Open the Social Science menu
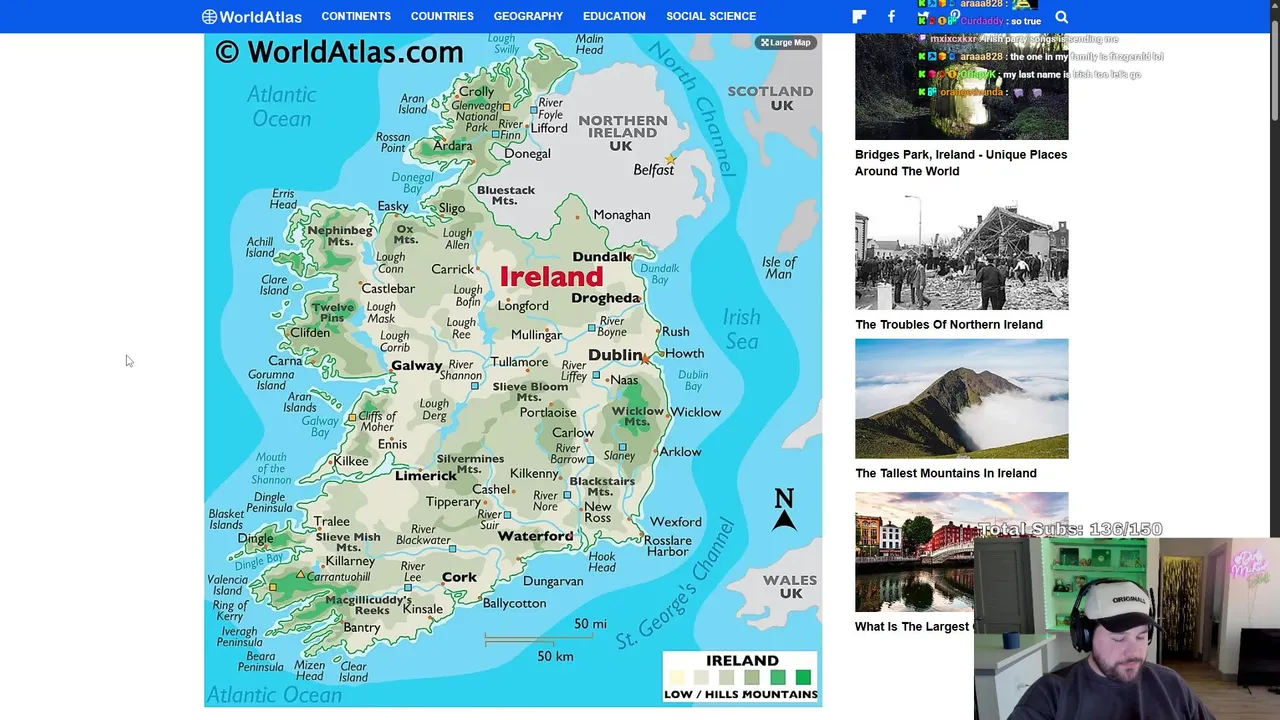The height and width of the screenshot is (720, 1280). (x=711, y=16)
